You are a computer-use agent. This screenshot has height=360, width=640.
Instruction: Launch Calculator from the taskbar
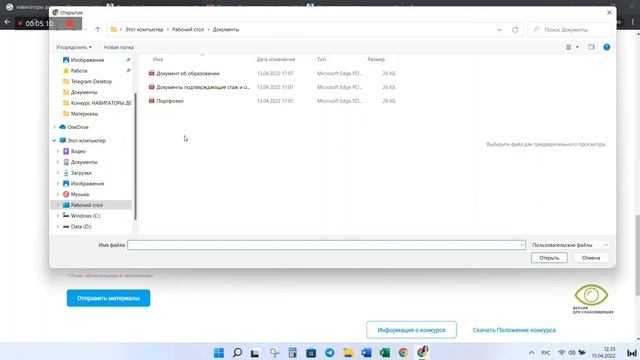[292, 353]
